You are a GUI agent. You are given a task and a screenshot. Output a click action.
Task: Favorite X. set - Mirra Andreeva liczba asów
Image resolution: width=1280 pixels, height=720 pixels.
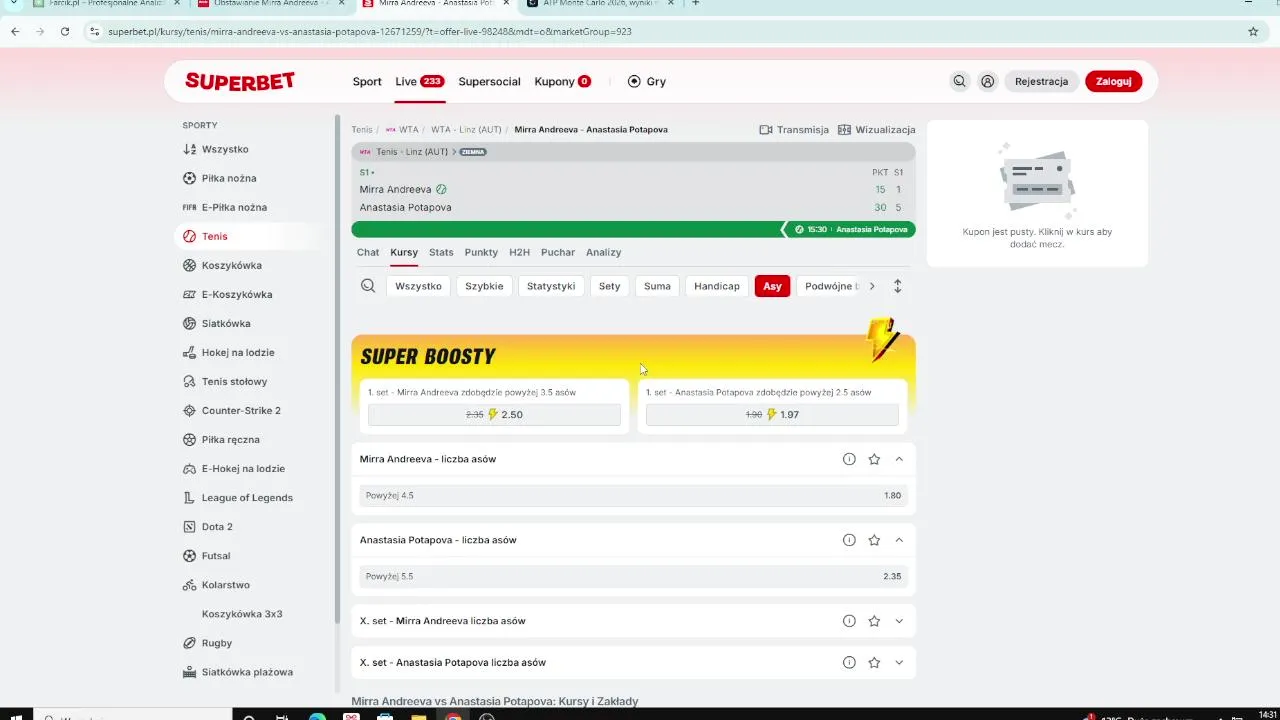pos(874,621)
